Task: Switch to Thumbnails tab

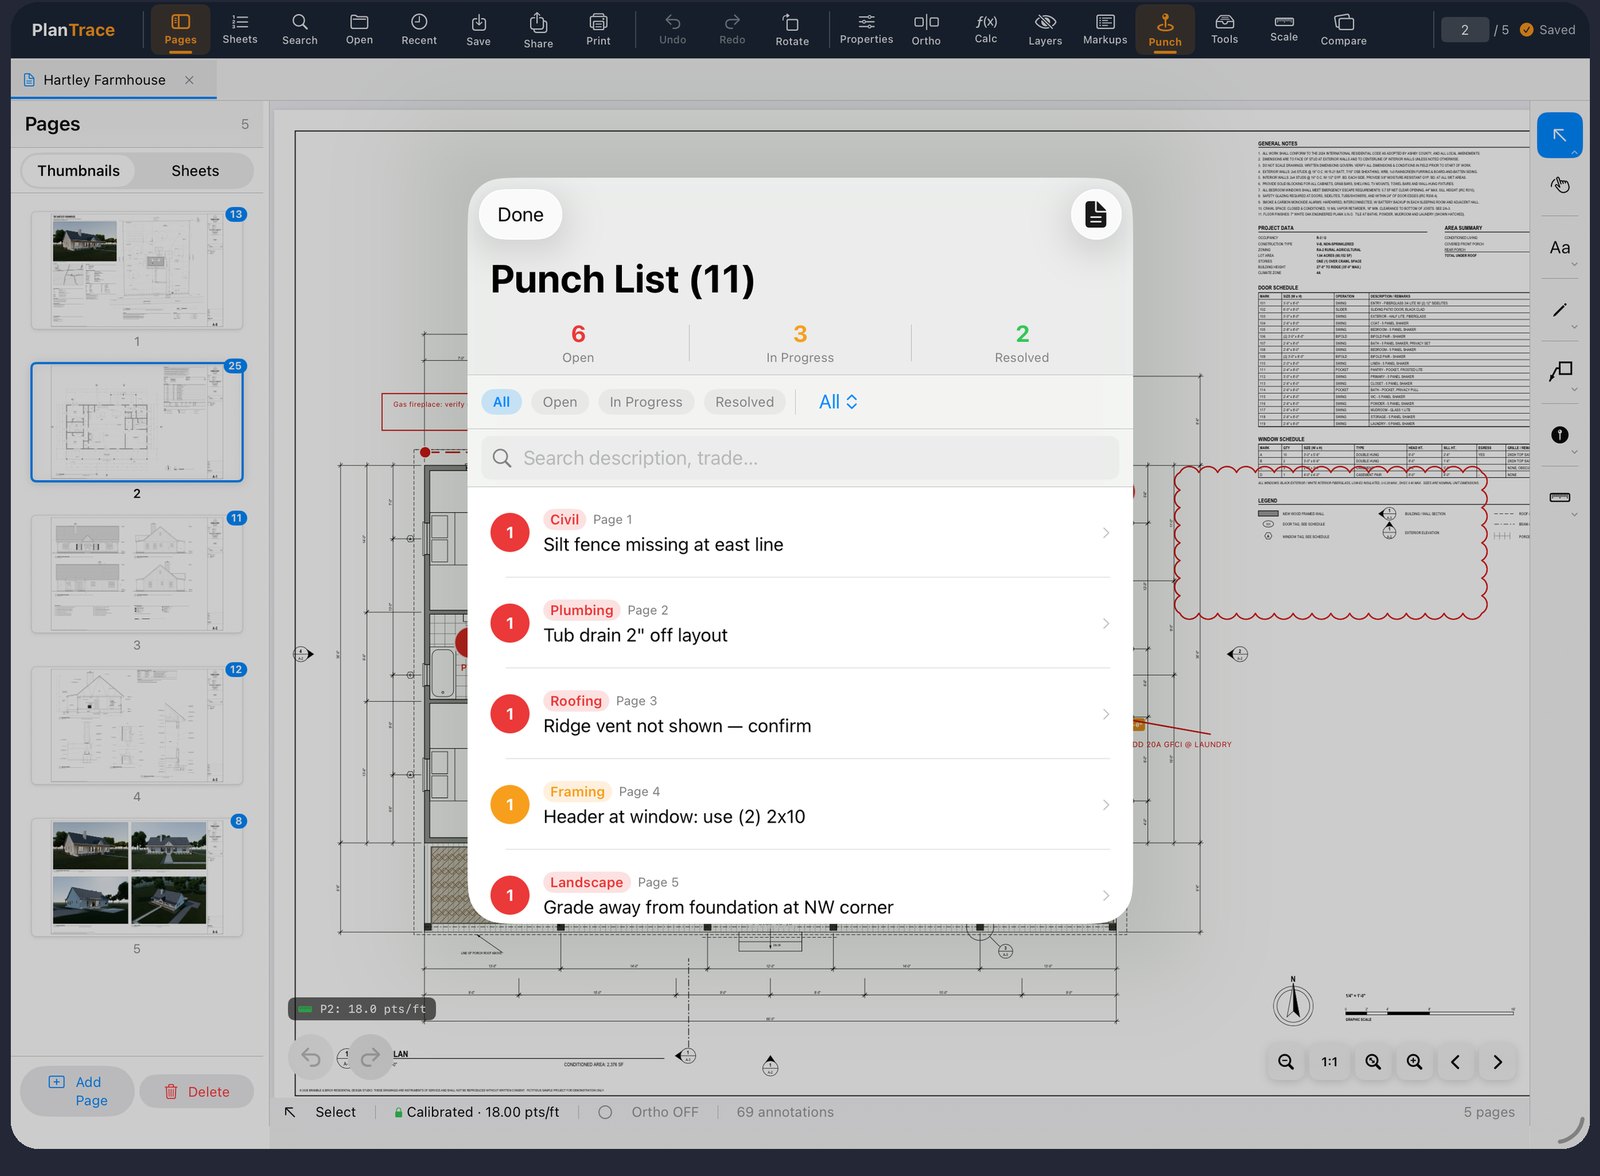Action: (x=79, y=171)
